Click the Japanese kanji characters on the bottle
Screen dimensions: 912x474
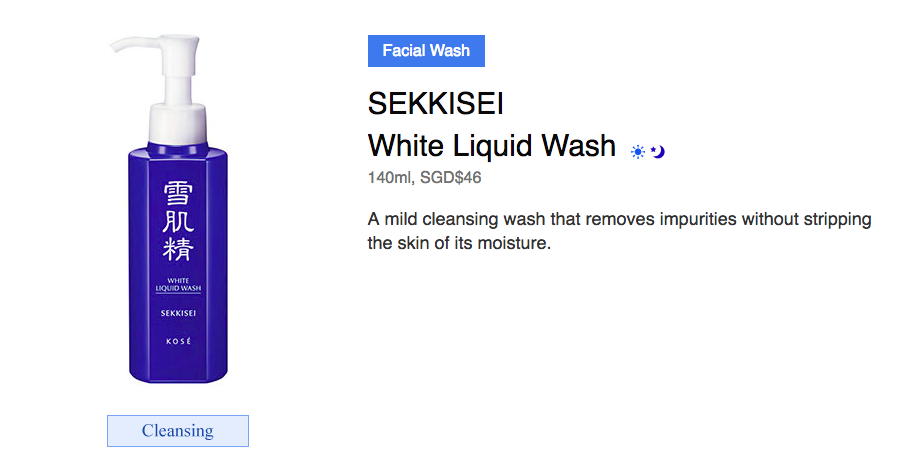pos(178,218)
